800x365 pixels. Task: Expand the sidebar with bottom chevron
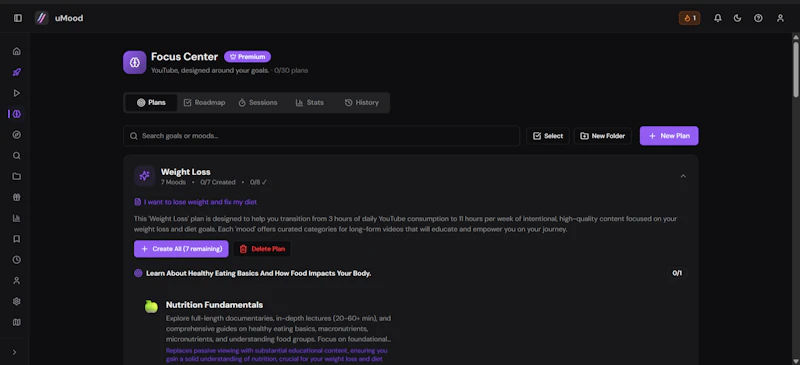pyautogui.click(x=14, y=352)
